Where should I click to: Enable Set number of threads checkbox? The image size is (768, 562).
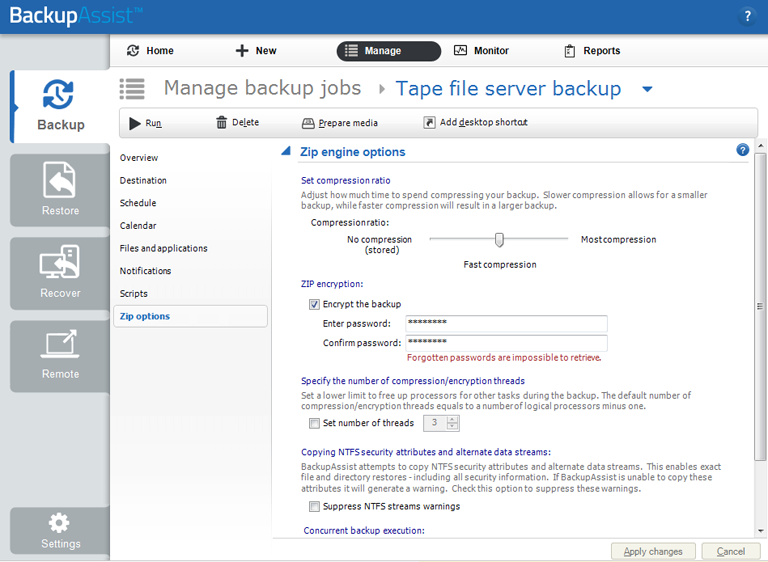pyautogui.click(x=314, y=423)
